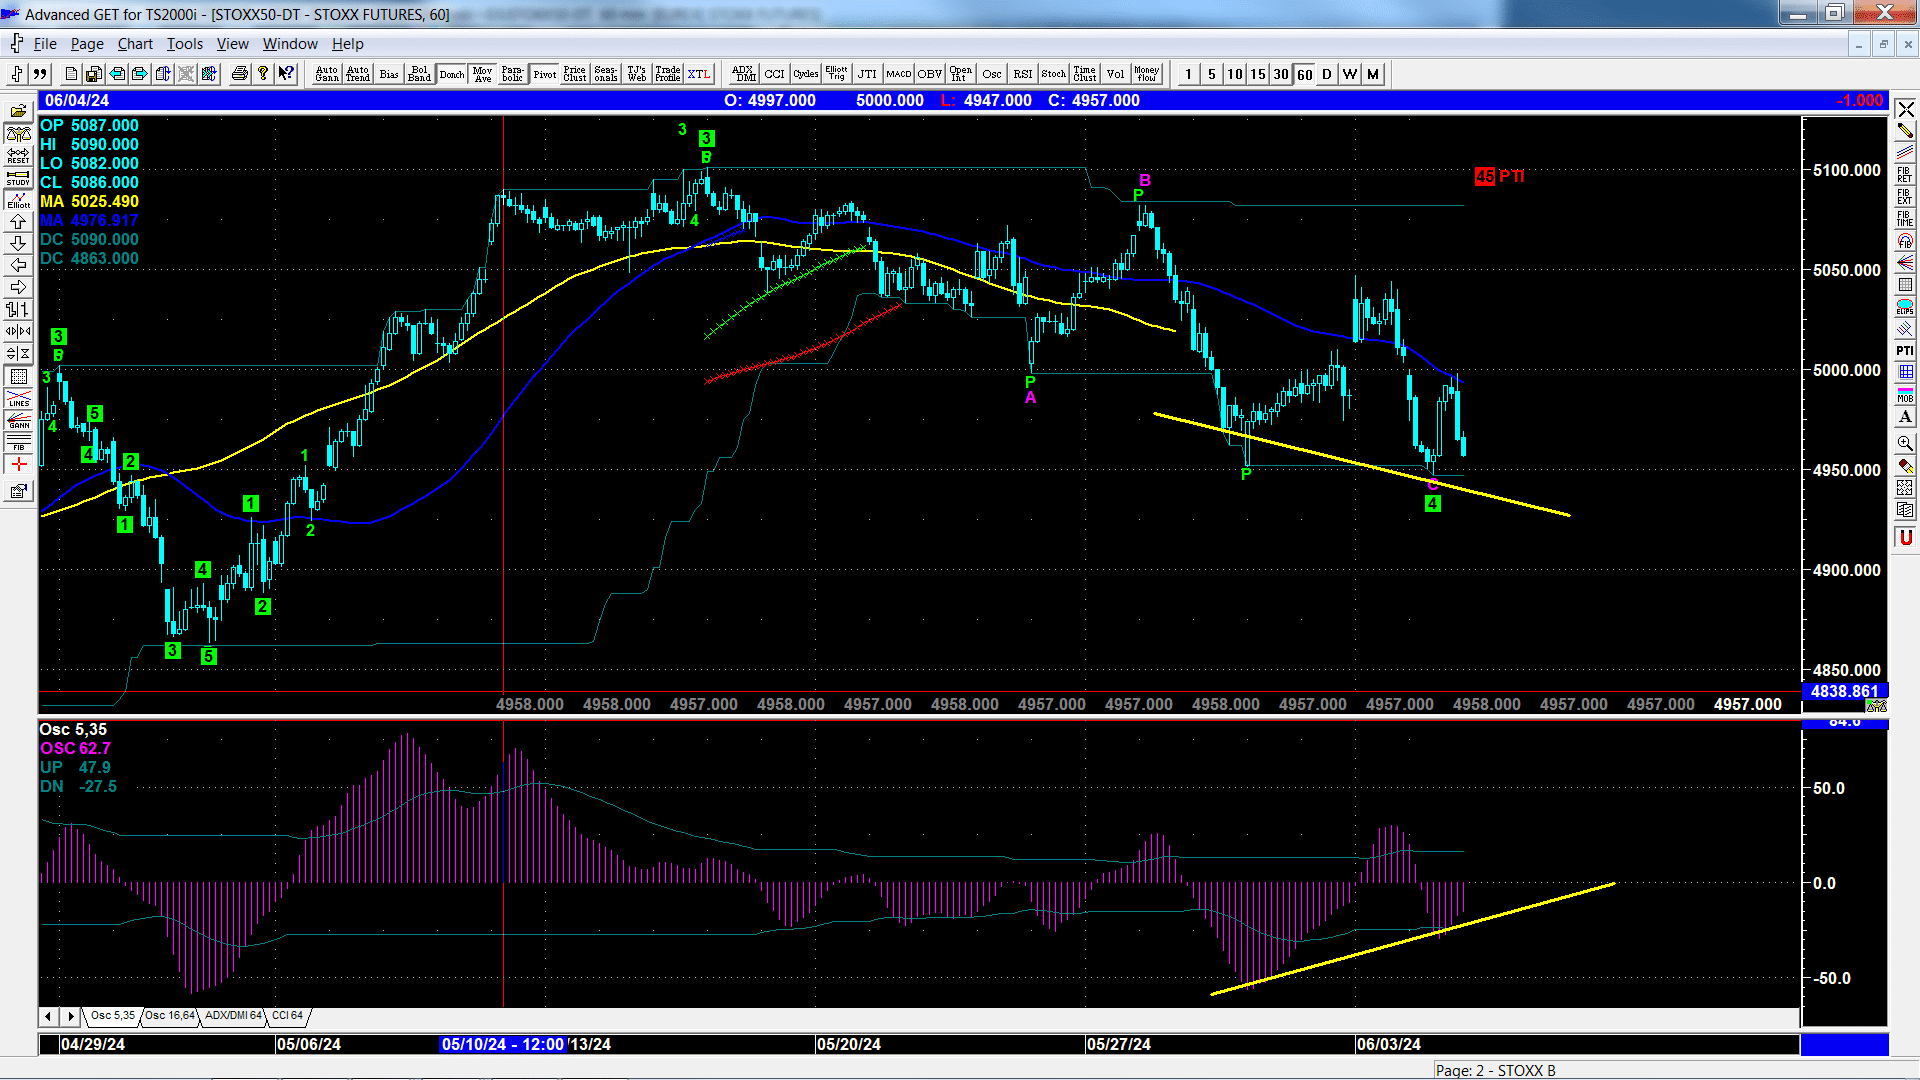Open the View menu
The height and width of the screenshot is (1080, 1920).
coord(232,44)
